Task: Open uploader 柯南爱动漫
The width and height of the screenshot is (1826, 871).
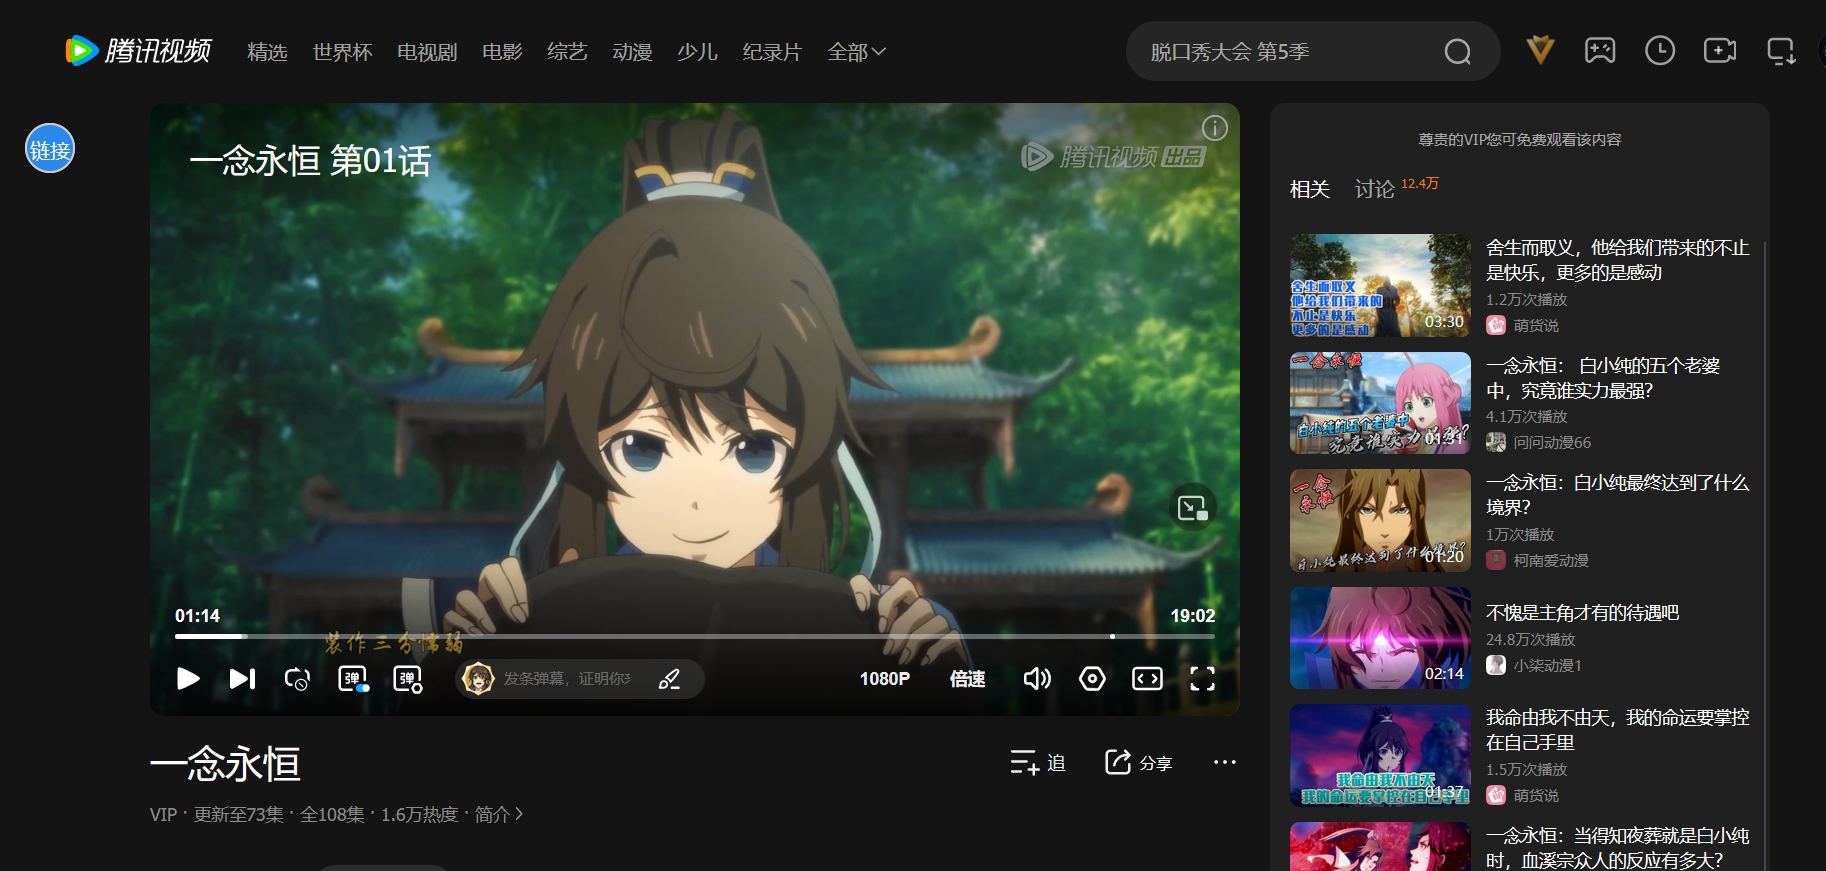Action: pos(1538,560)
